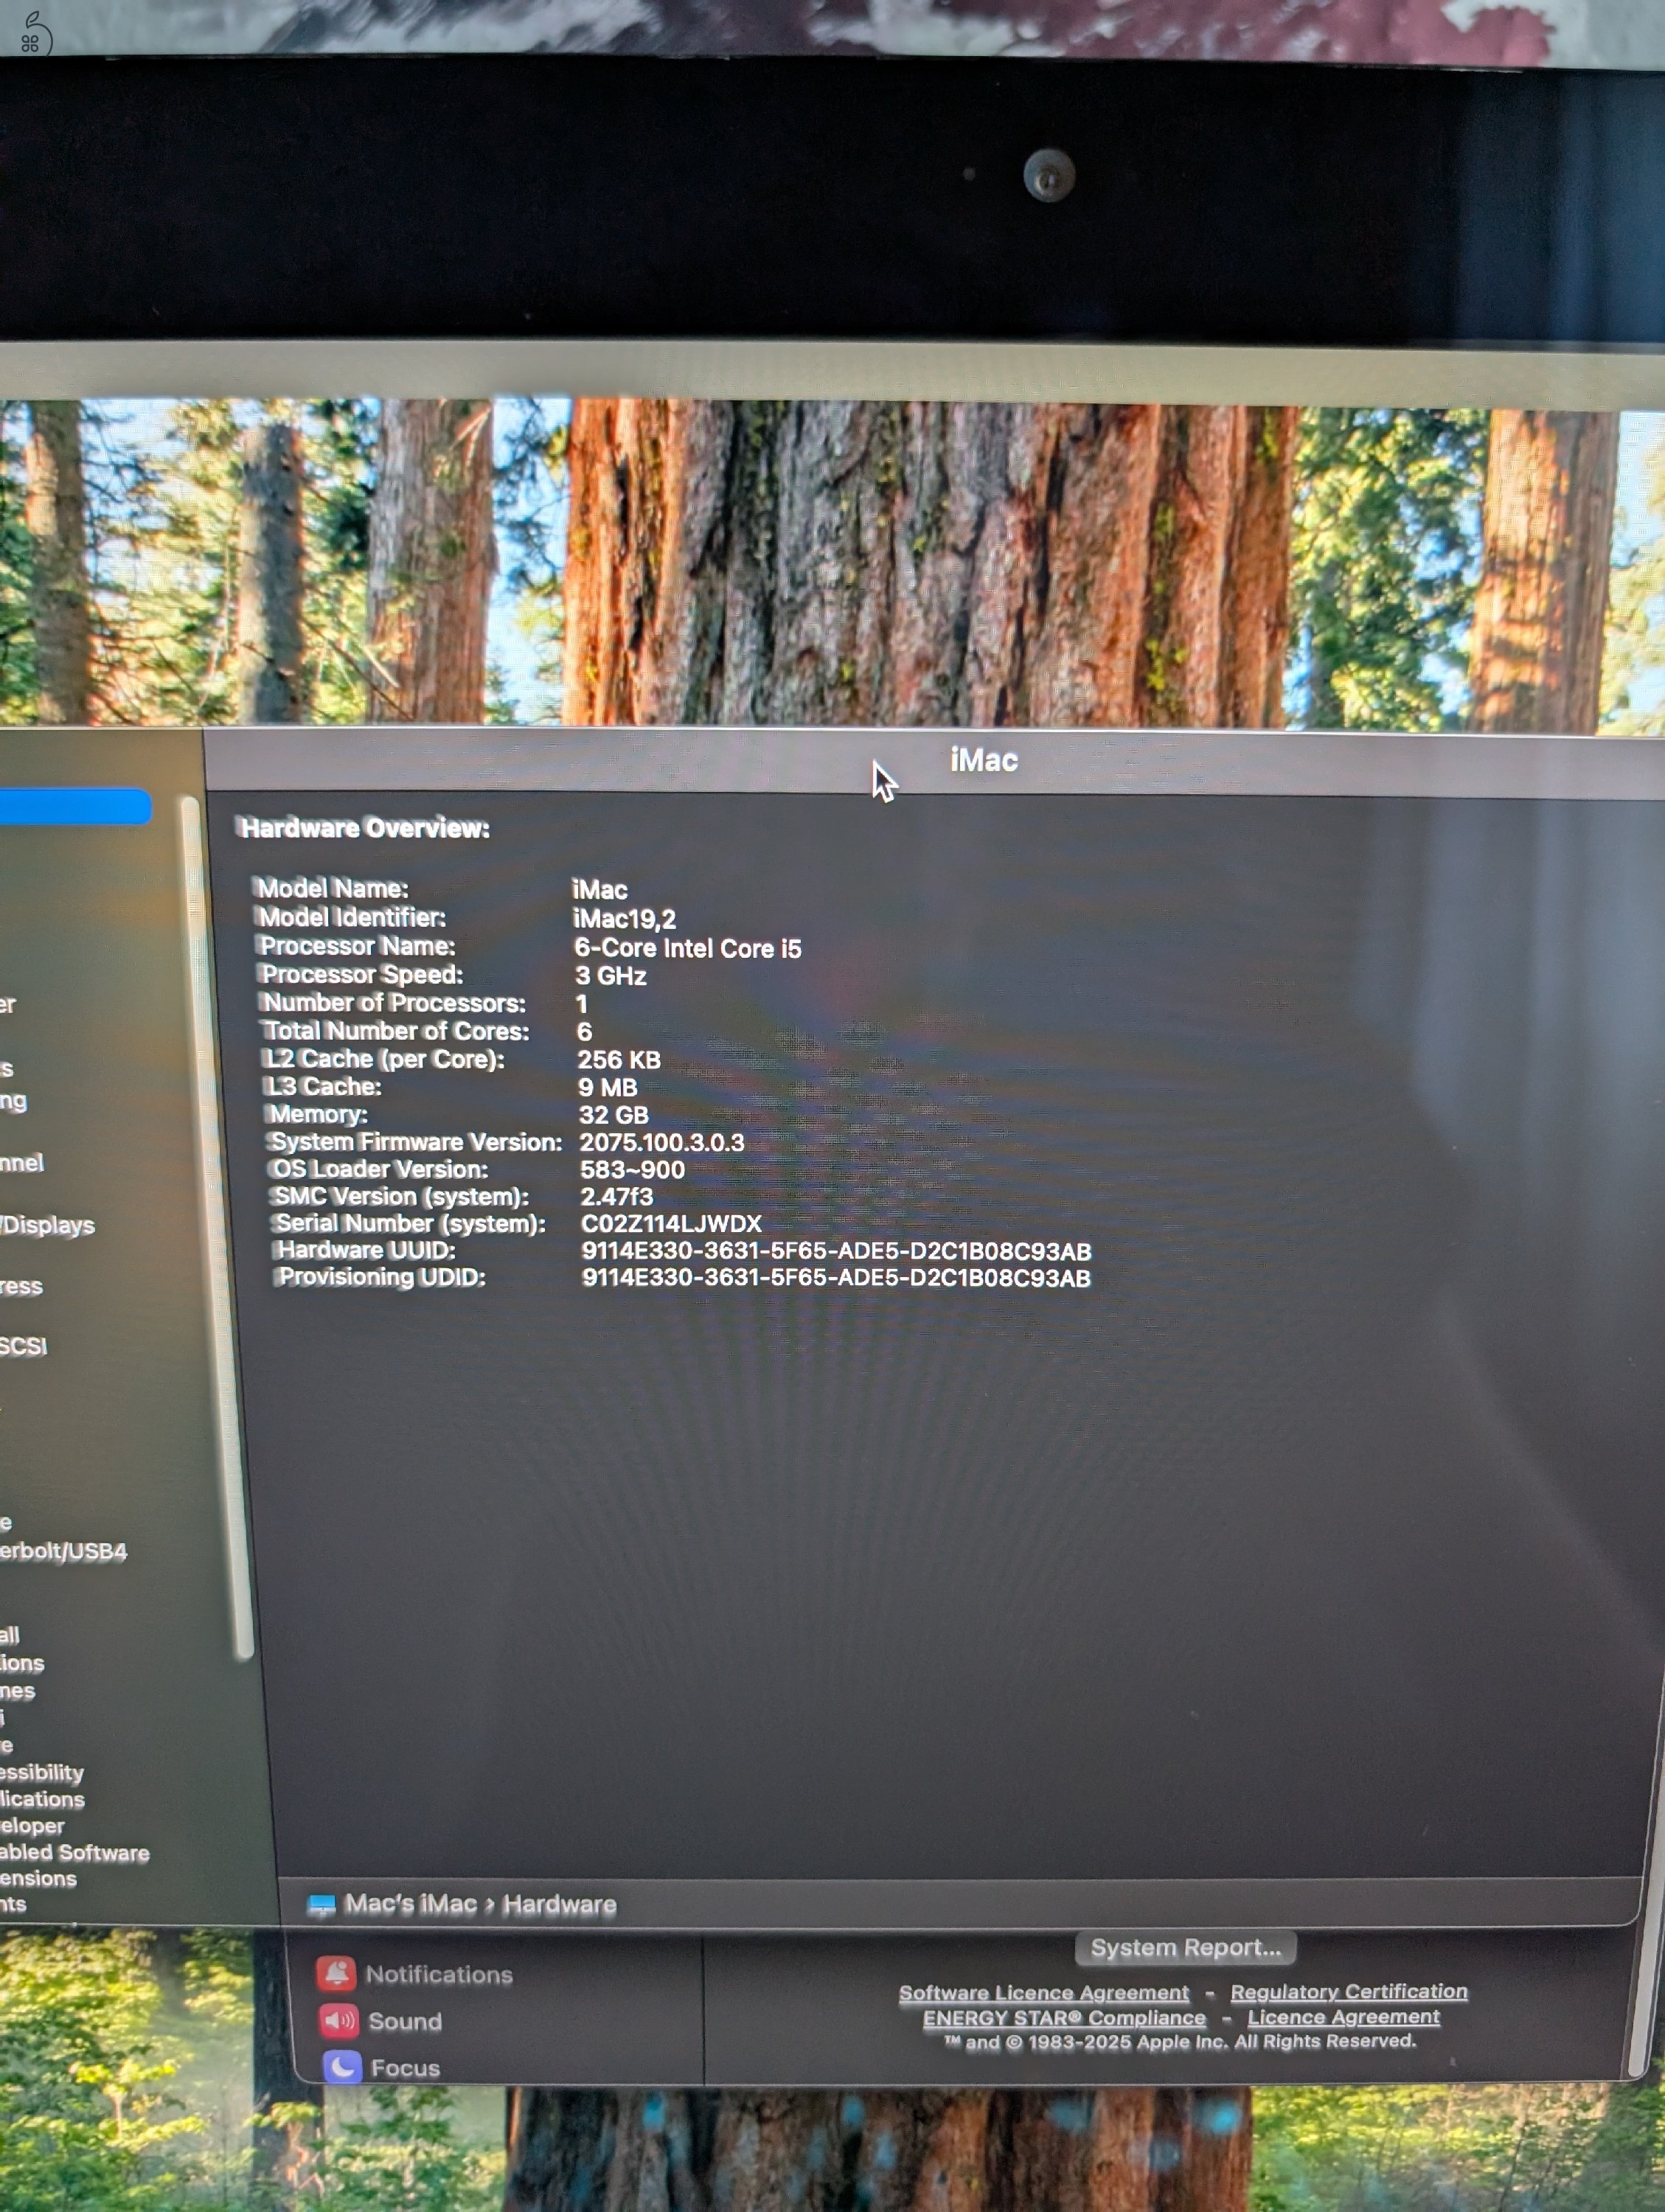
Task: Select the Disabled Software sidebar entry
Action: pyautogui.click(x=74, y=1852)
